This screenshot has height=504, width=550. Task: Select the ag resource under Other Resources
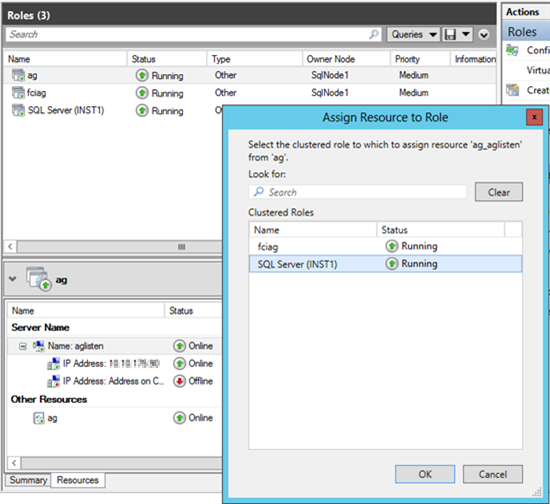tap(115, 418)
